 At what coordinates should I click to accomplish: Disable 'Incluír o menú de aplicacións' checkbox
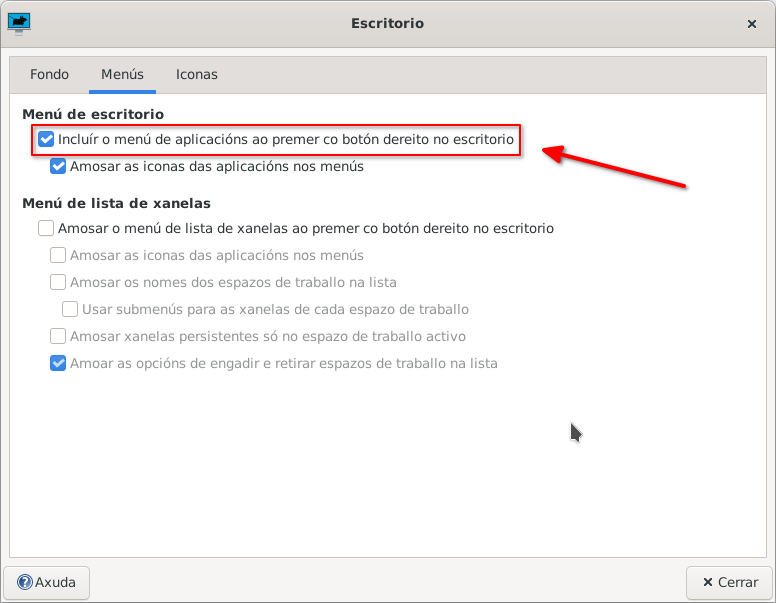[x=46, y=140]
